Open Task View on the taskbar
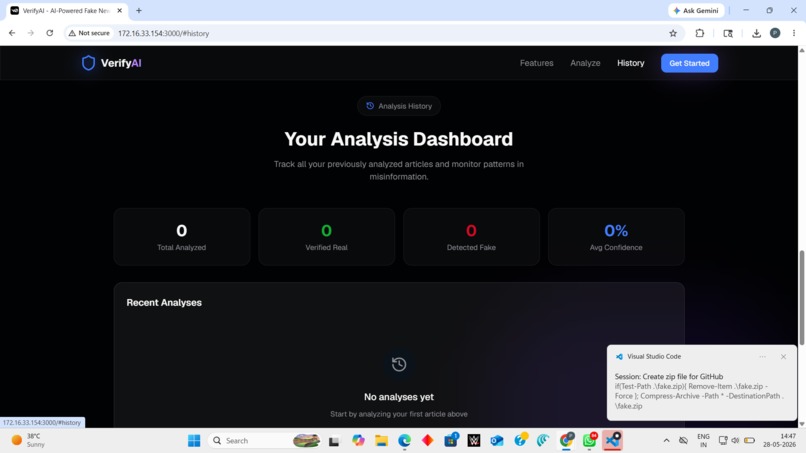This screenshot has height=453, width=806. tap(334, 441)
